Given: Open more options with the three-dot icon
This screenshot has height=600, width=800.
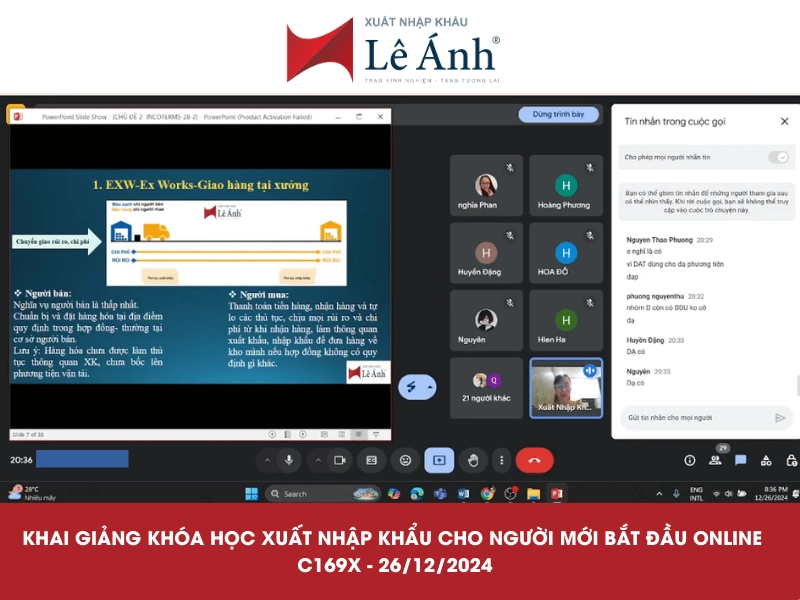Looking at the screenshot, I should (501, 460).
